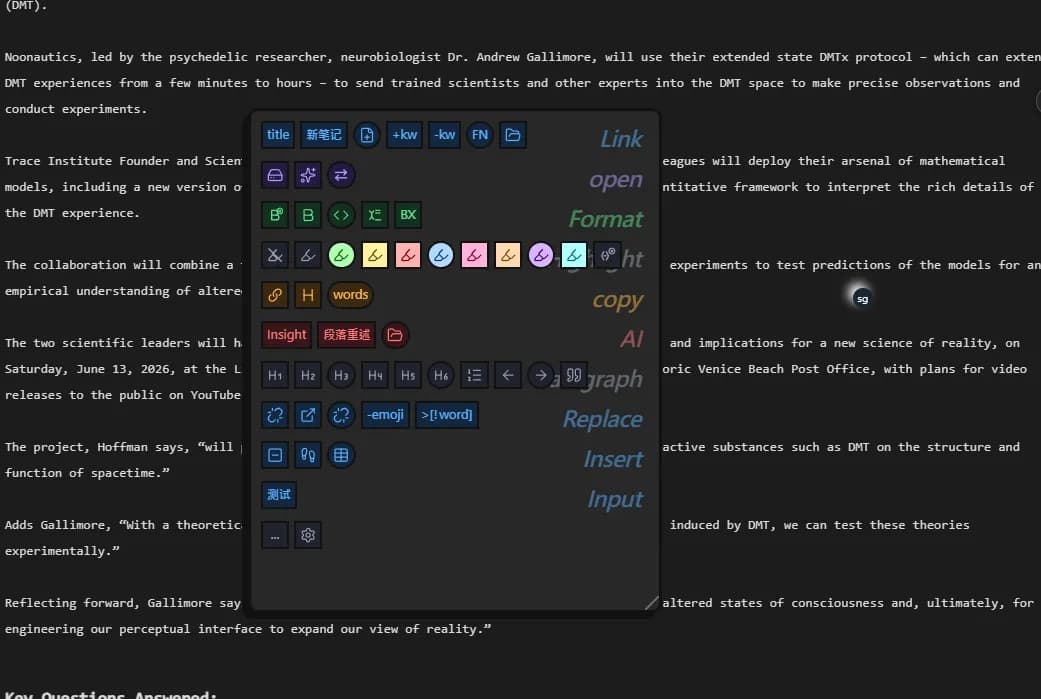Click the 新笔记 new-note button

[x=323, y=135]
